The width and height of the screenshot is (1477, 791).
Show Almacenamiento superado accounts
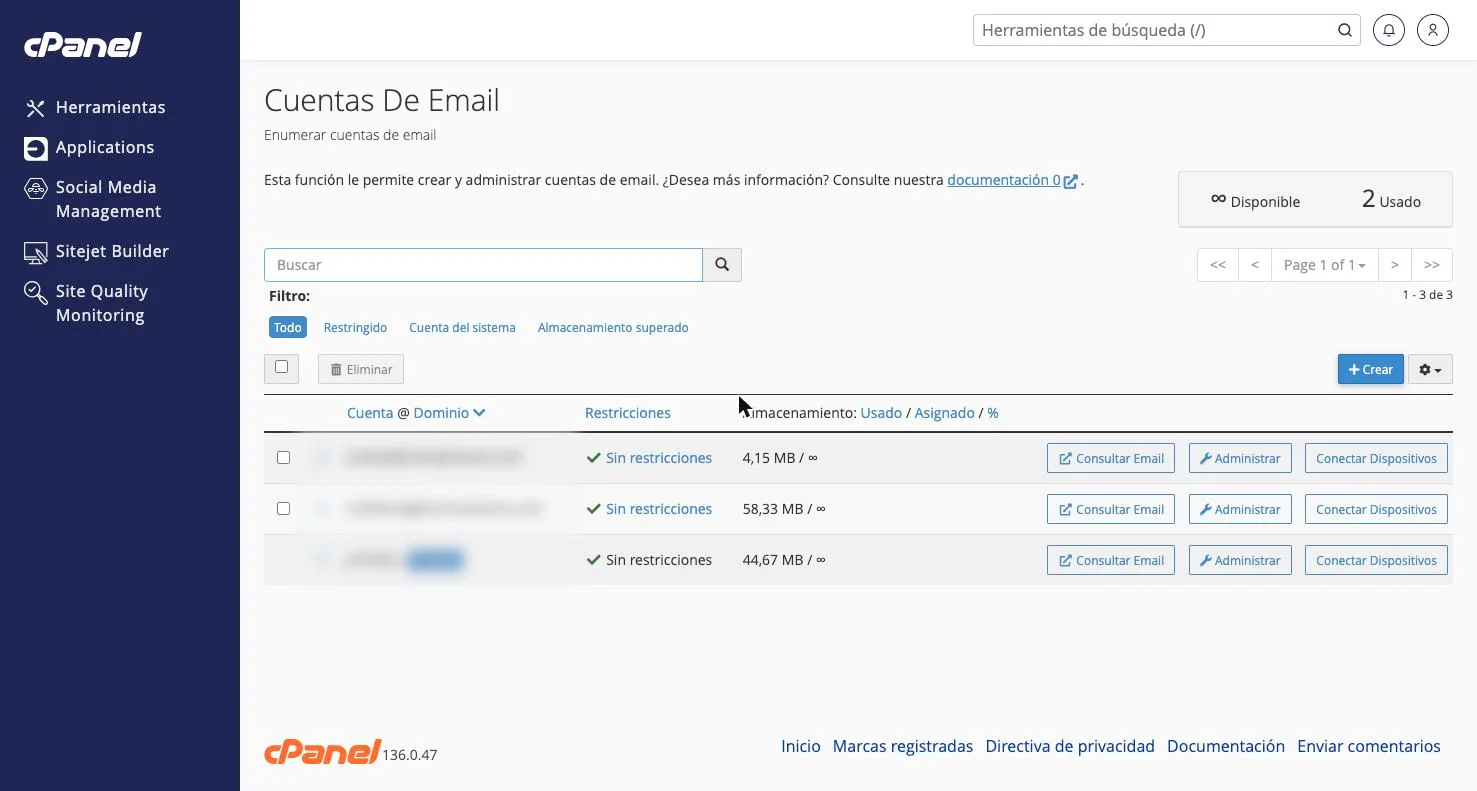coord(613,327)
